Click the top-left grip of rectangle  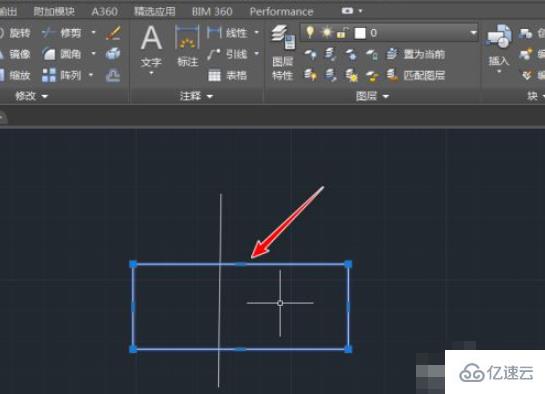click(133, 264)
